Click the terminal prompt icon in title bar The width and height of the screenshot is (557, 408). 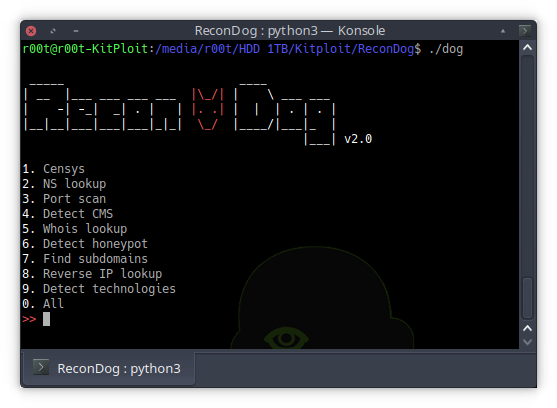click(525, 31)
